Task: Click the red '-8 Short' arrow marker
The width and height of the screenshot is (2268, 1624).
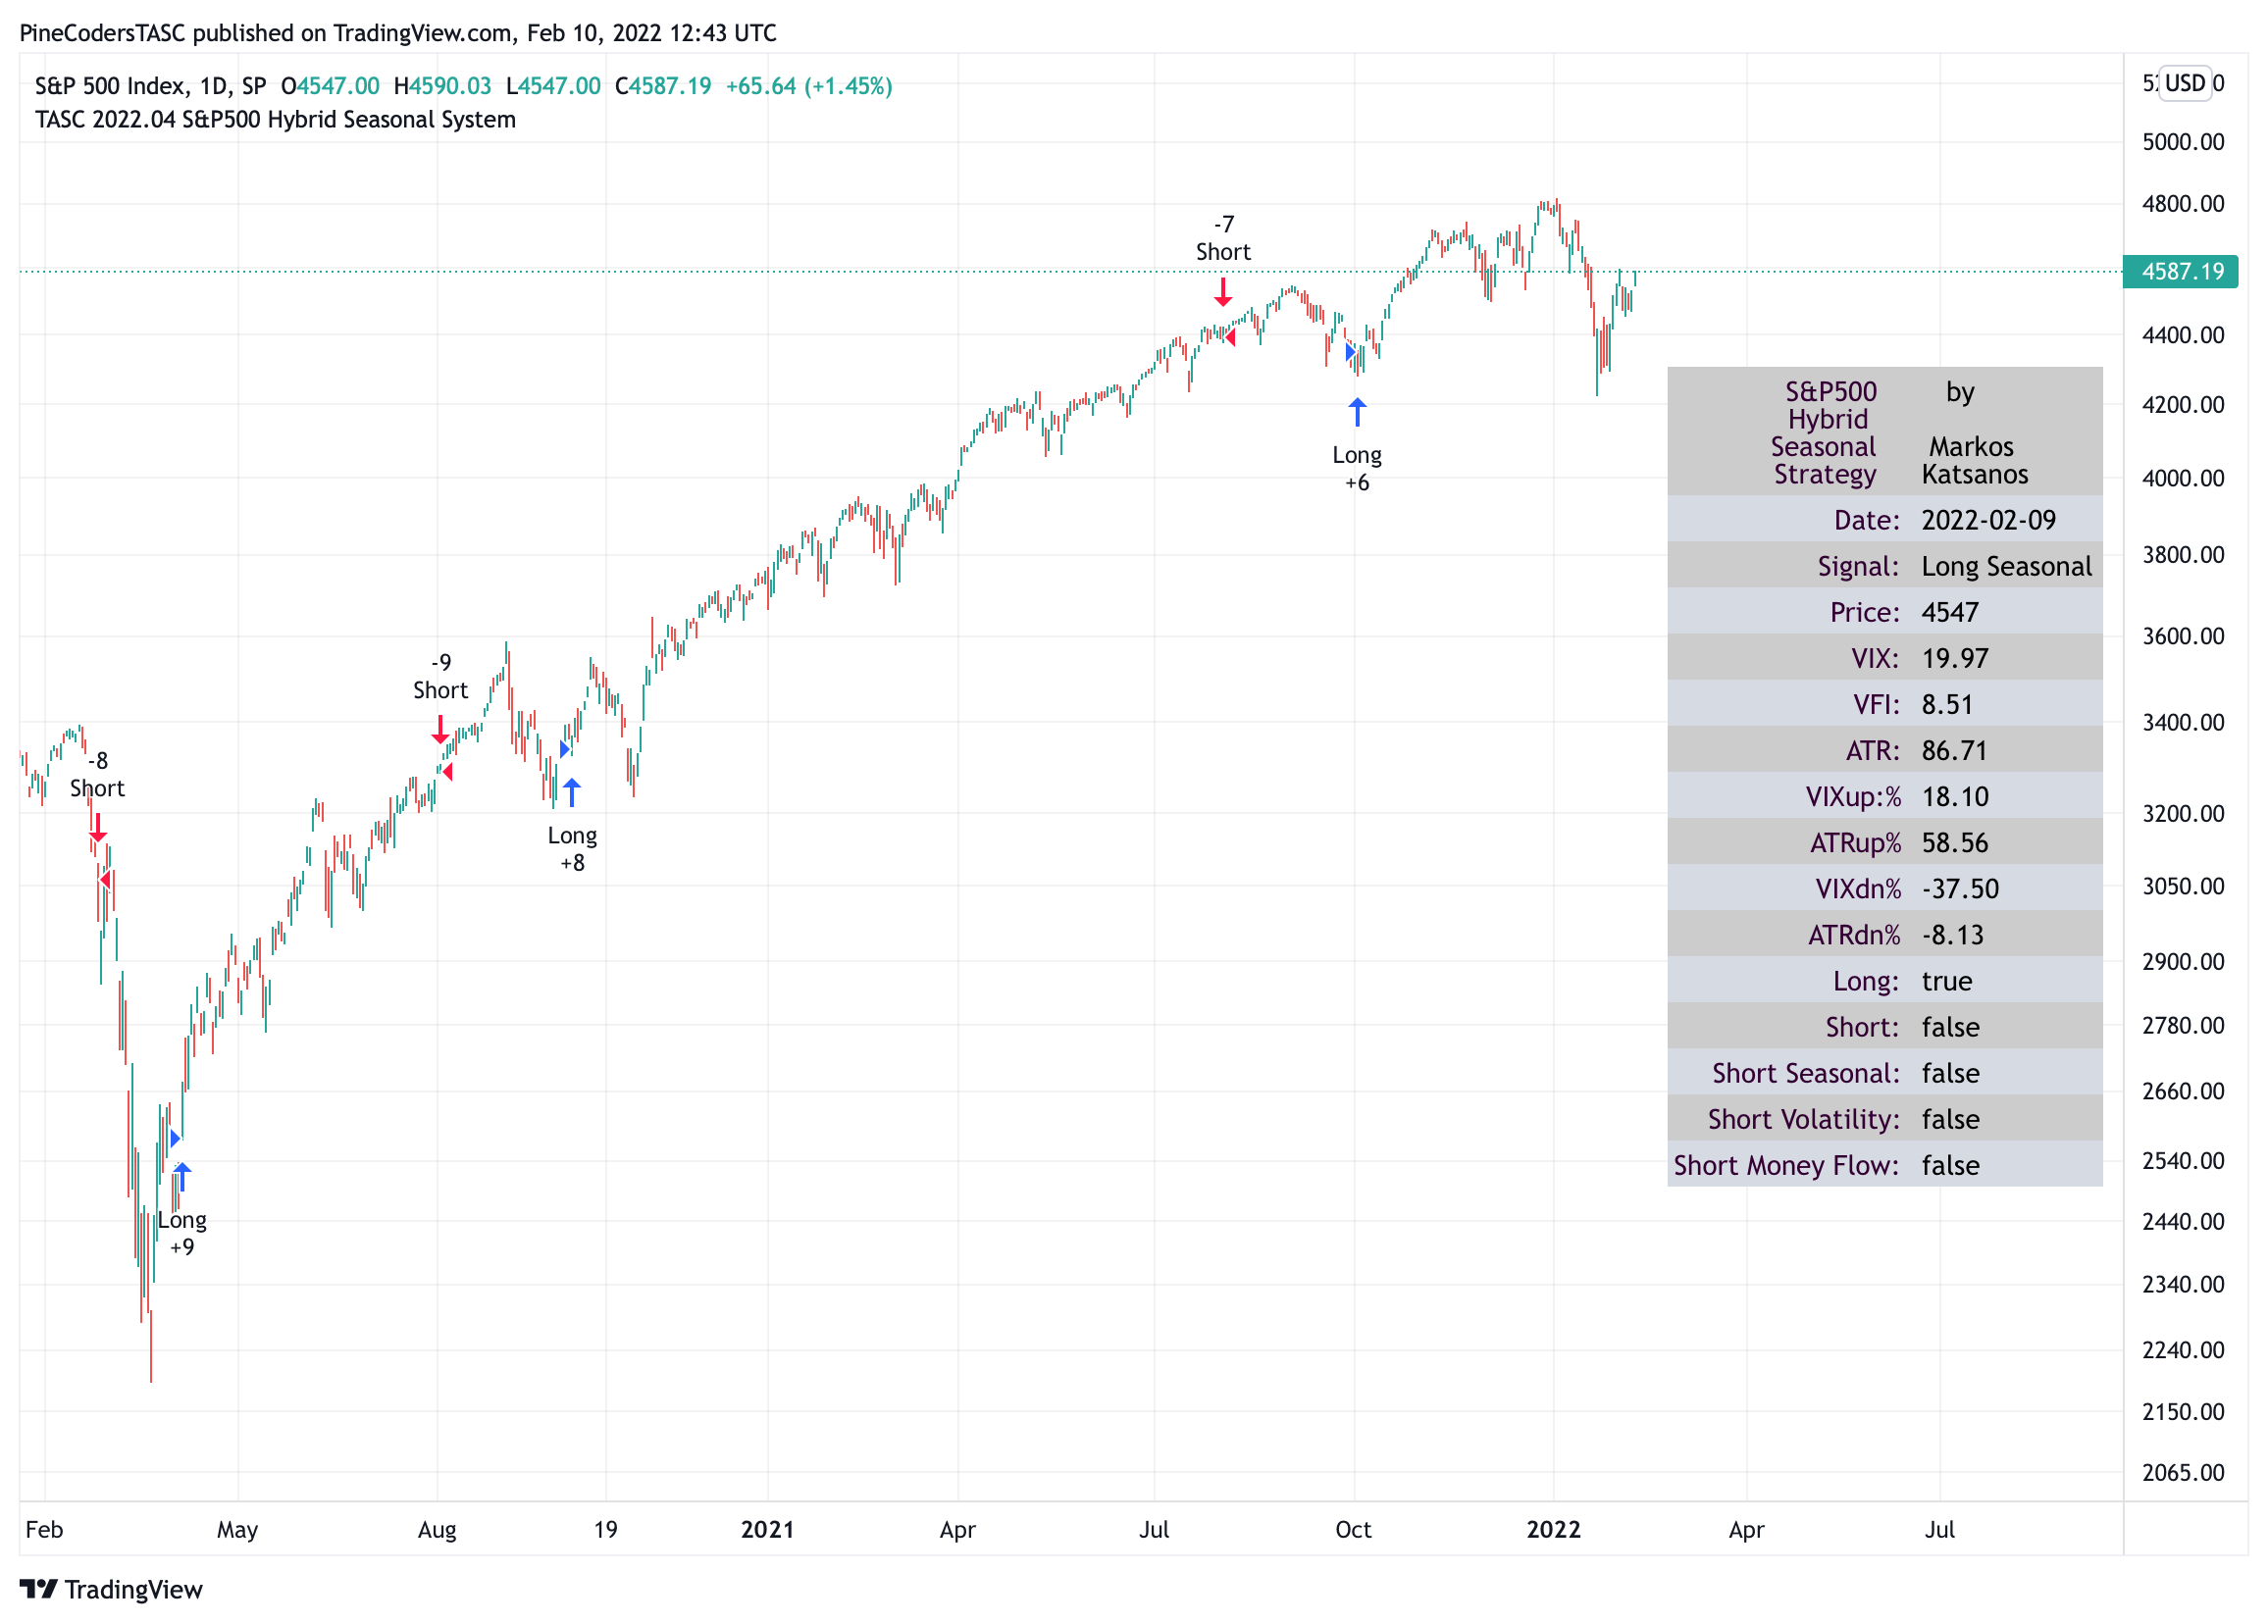Action: (x=97, y=829)
